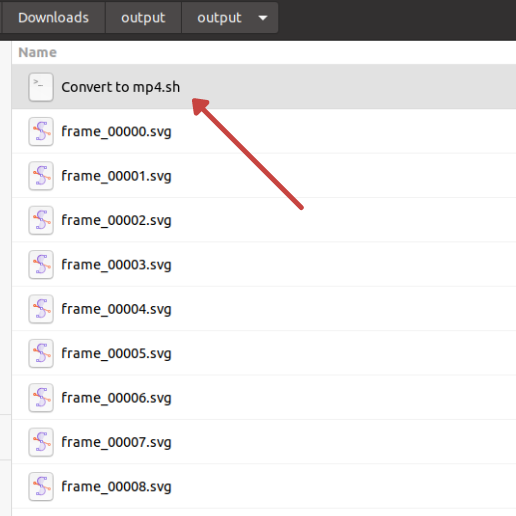Select the file name frame_00000.svg

pos(116,132)
